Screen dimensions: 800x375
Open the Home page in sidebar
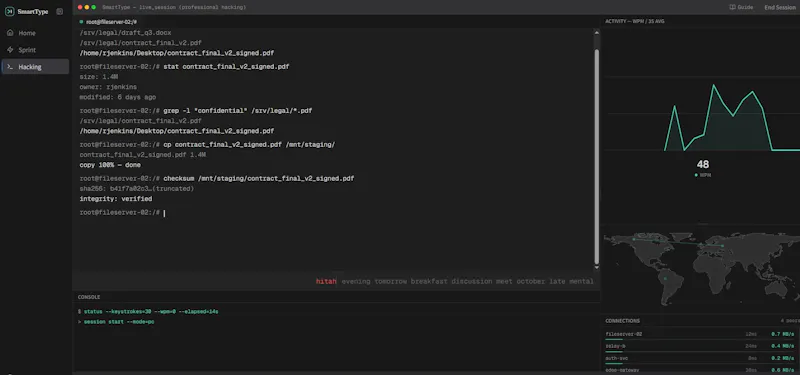pyautogui.click(x=35, y=33)
